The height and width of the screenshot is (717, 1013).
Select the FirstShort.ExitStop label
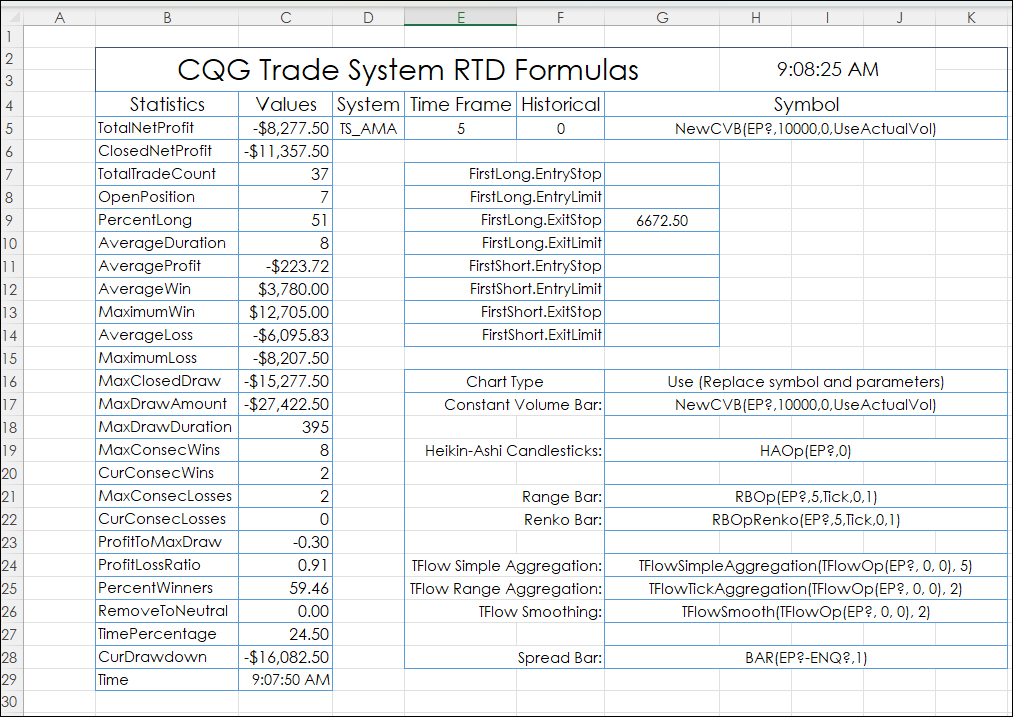[x=505, y=312]
